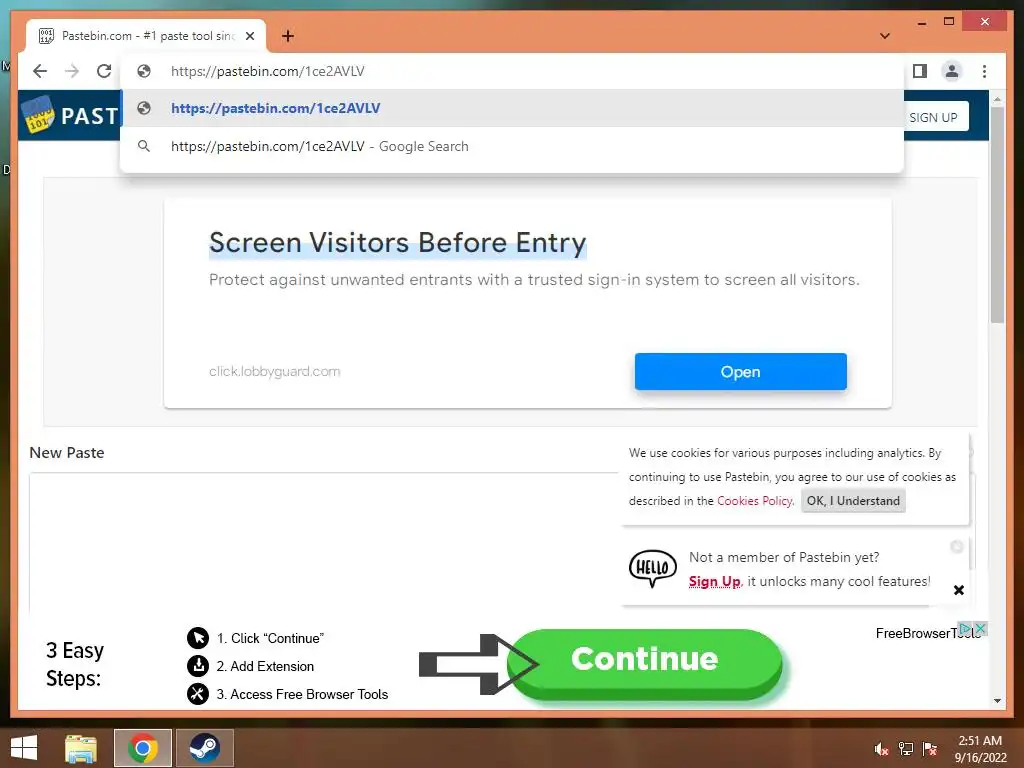Open a new browser tab
Viewport: 1024px width, 768px height.
(287, 36)
